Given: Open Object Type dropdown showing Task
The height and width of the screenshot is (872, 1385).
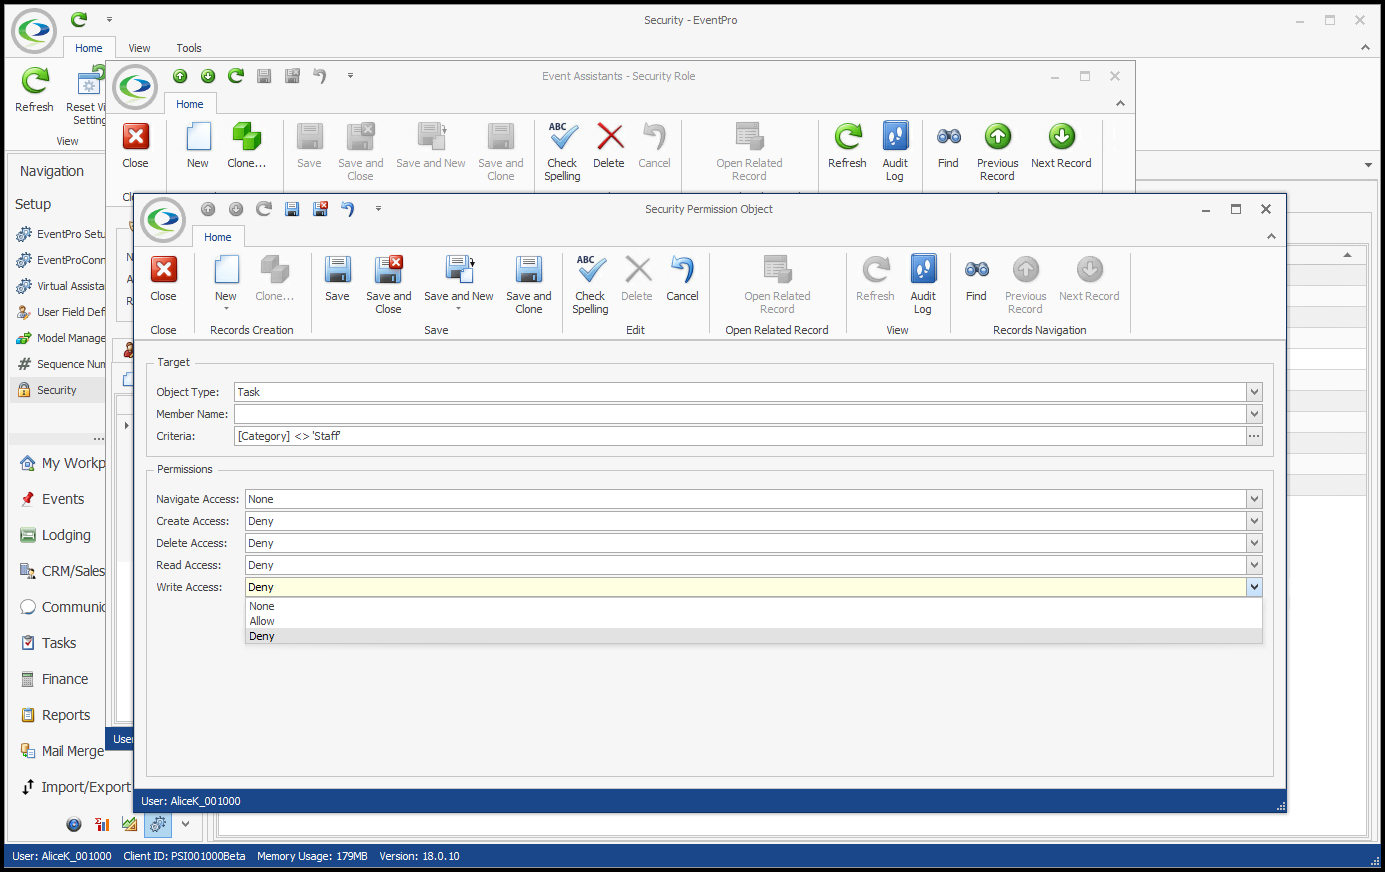Looking at the screenshot, I should click(x=1254, y=392).
